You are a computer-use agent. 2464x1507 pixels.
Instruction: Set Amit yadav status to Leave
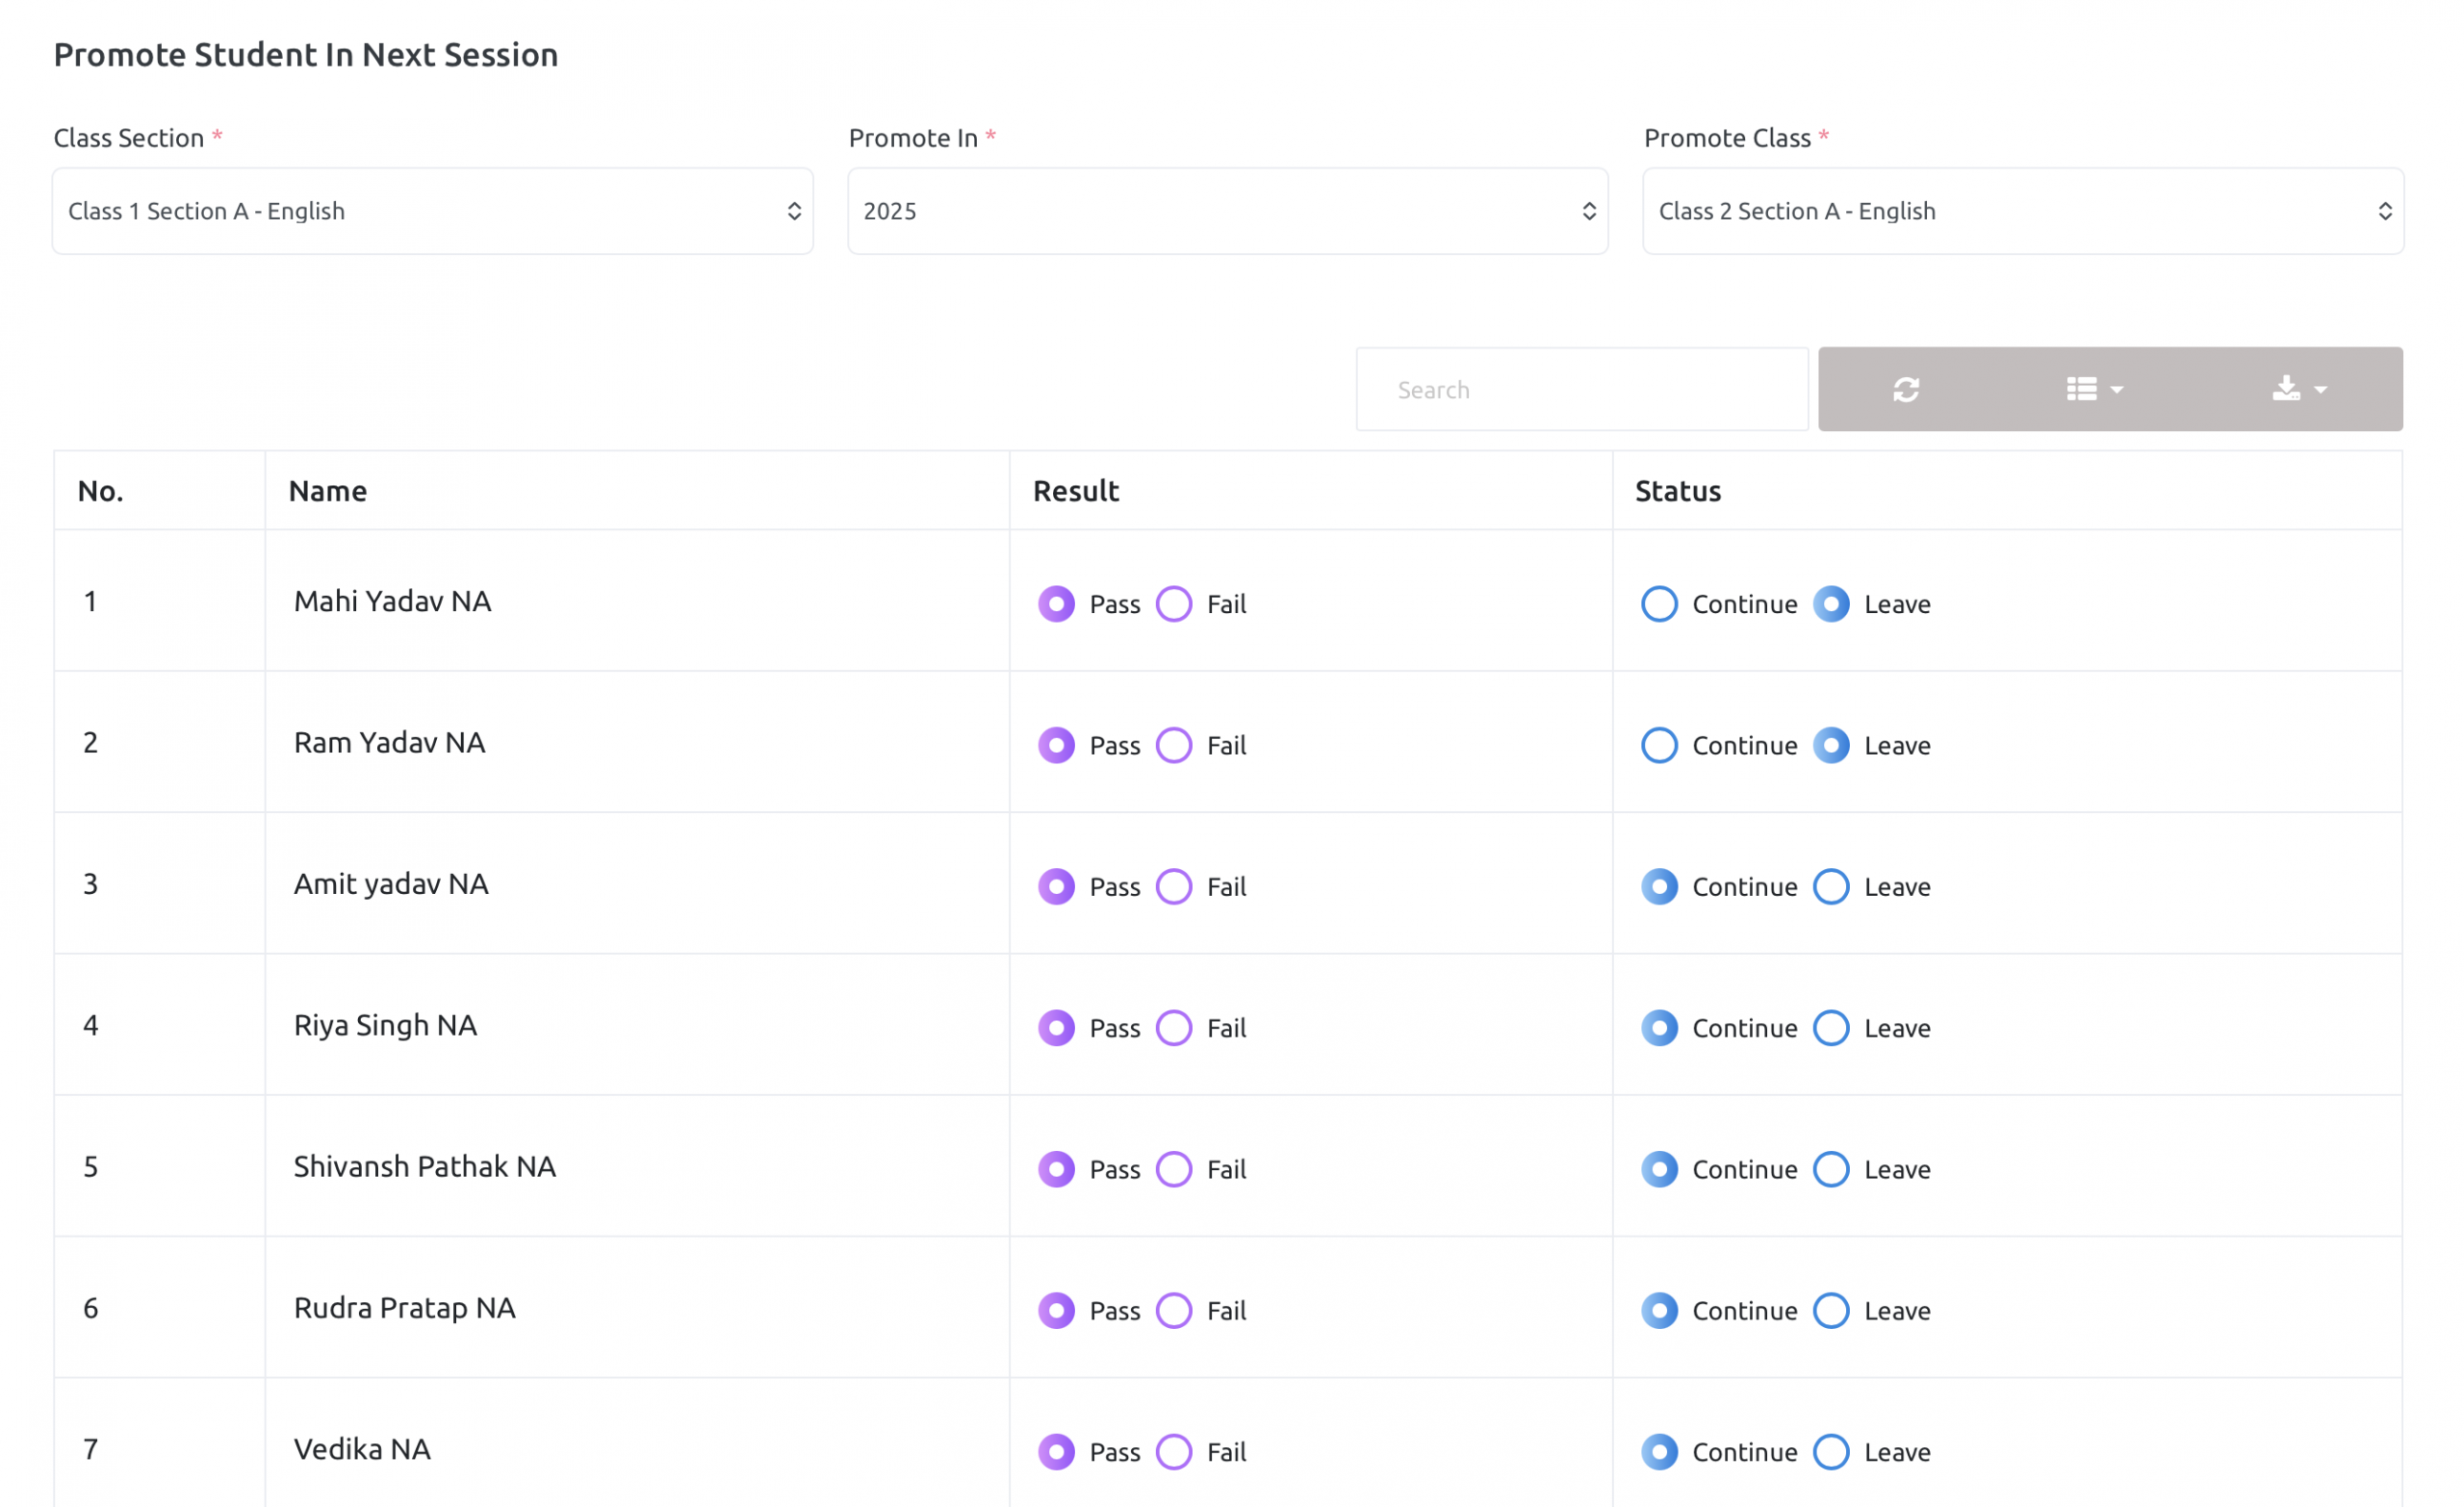point(1830,886)
